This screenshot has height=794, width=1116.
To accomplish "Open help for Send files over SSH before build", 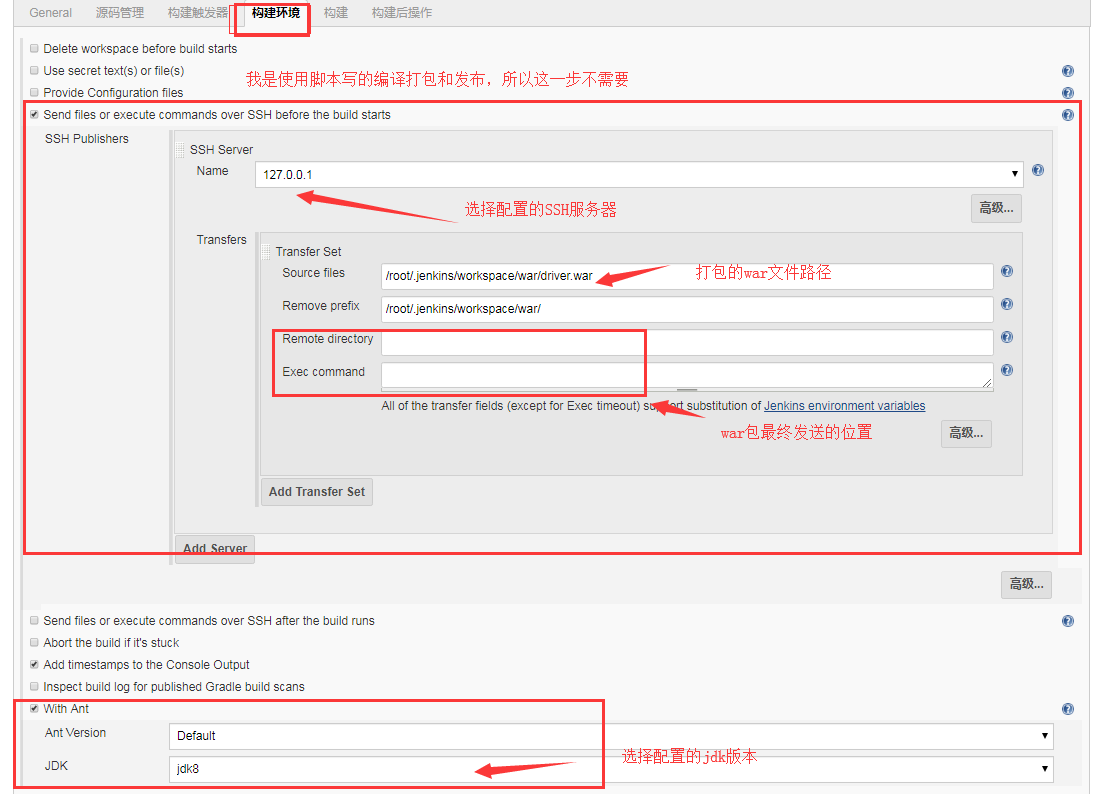I will (x=1068, y=115).
